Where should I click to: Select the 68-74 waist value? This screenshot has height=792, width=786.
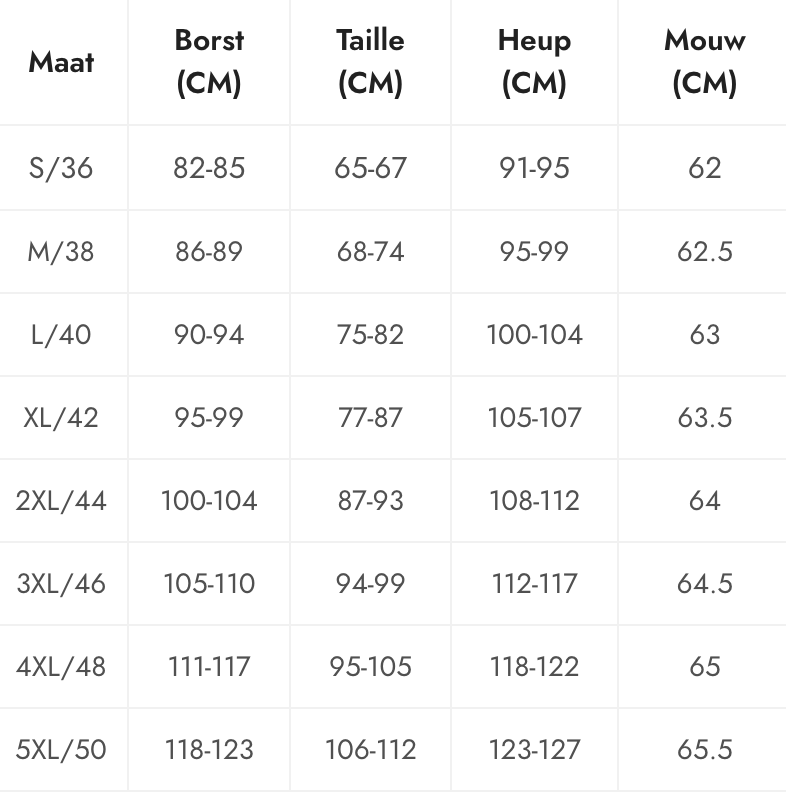pyautogui.click(x=370, y=252)
